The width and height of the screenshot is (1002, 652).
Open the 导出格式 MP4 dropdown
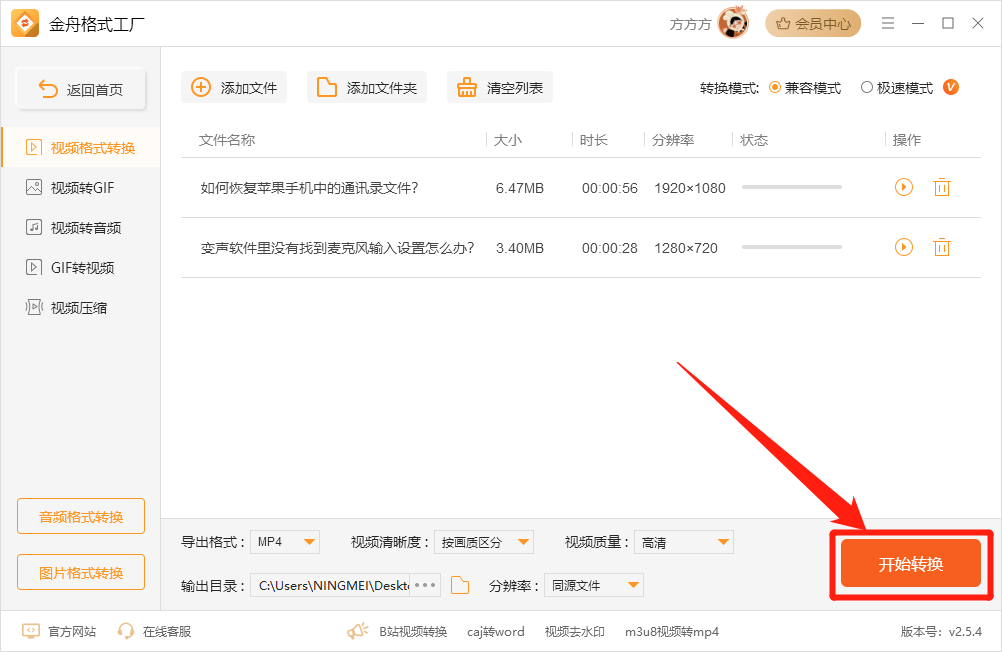tap(285, 542)
